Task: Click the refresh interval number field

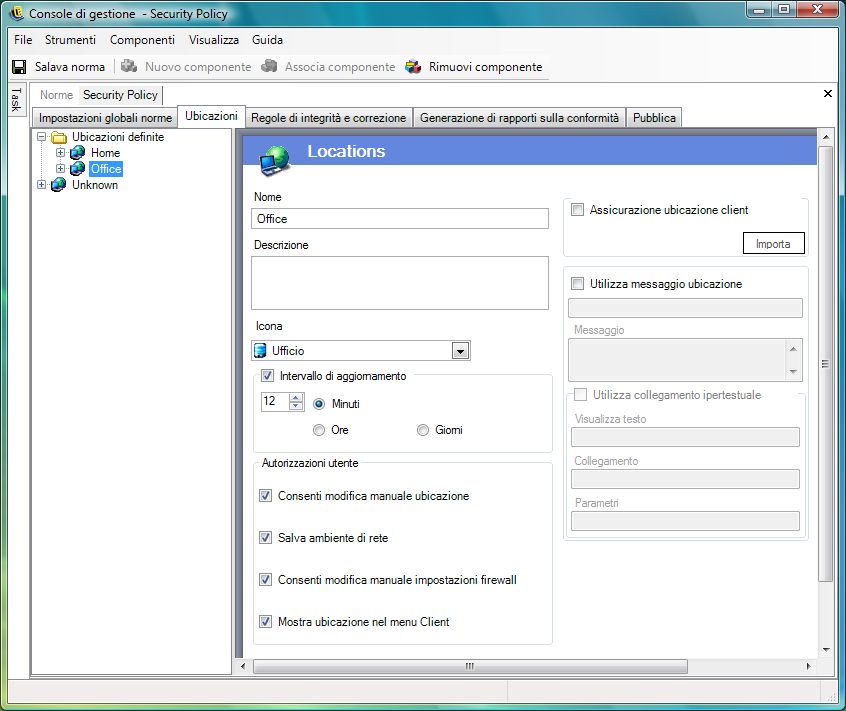Action: pos(275,401)
